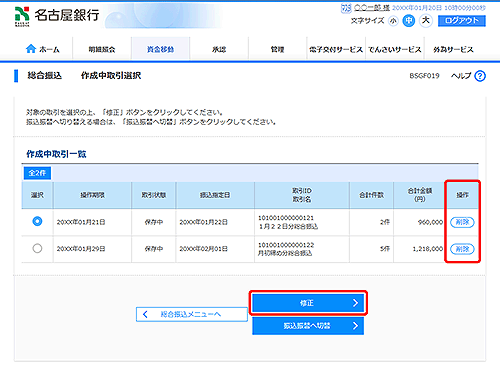Screen dimensions: 500x380
Task: Click the 修正 button
Action: tap(308, 303)
